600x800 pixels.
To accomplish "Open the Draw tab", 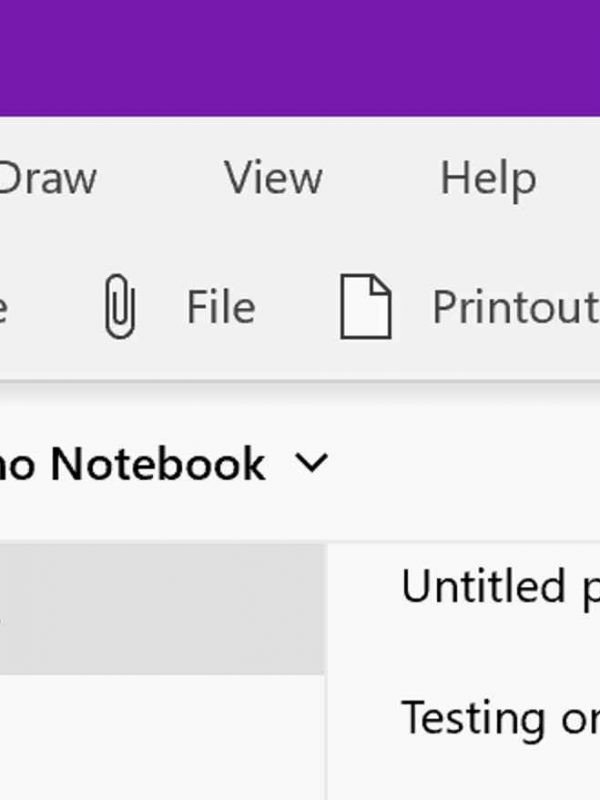I will point(47,178).
